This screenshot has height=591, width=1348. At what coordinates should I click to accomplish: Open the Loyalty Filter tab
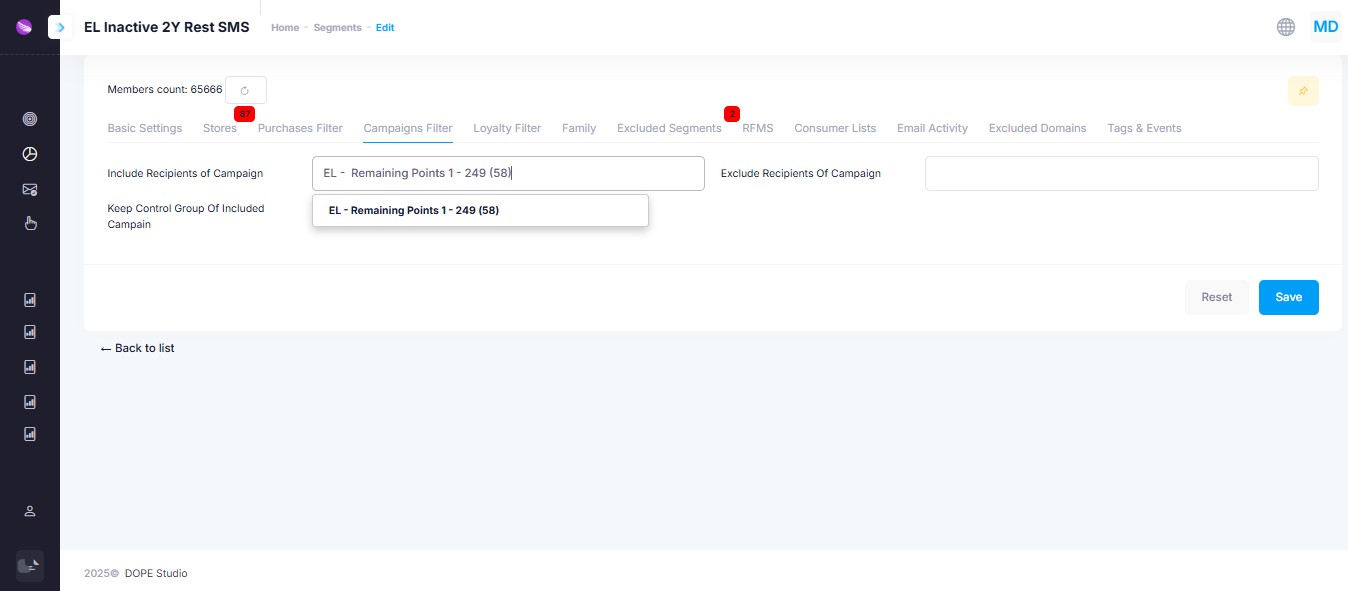(x=507, y=128)
